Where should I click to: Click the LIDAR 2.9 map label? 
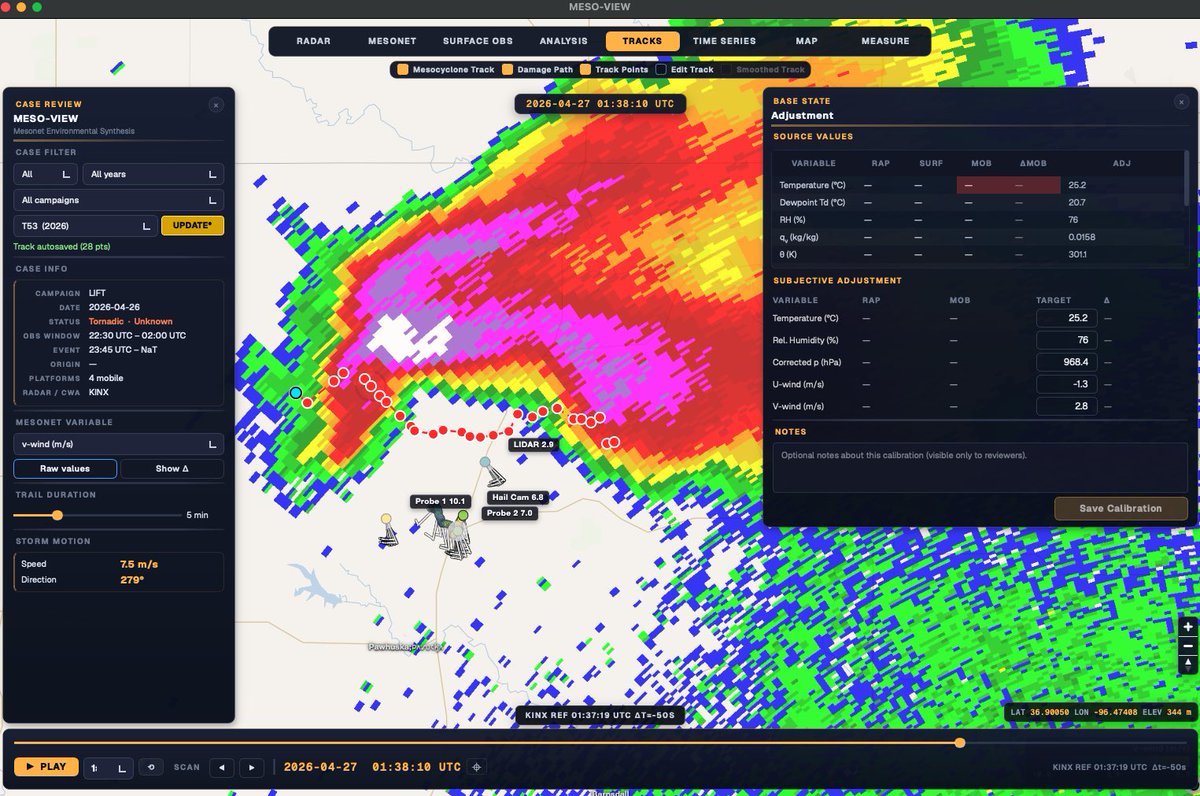click(532, 443)
